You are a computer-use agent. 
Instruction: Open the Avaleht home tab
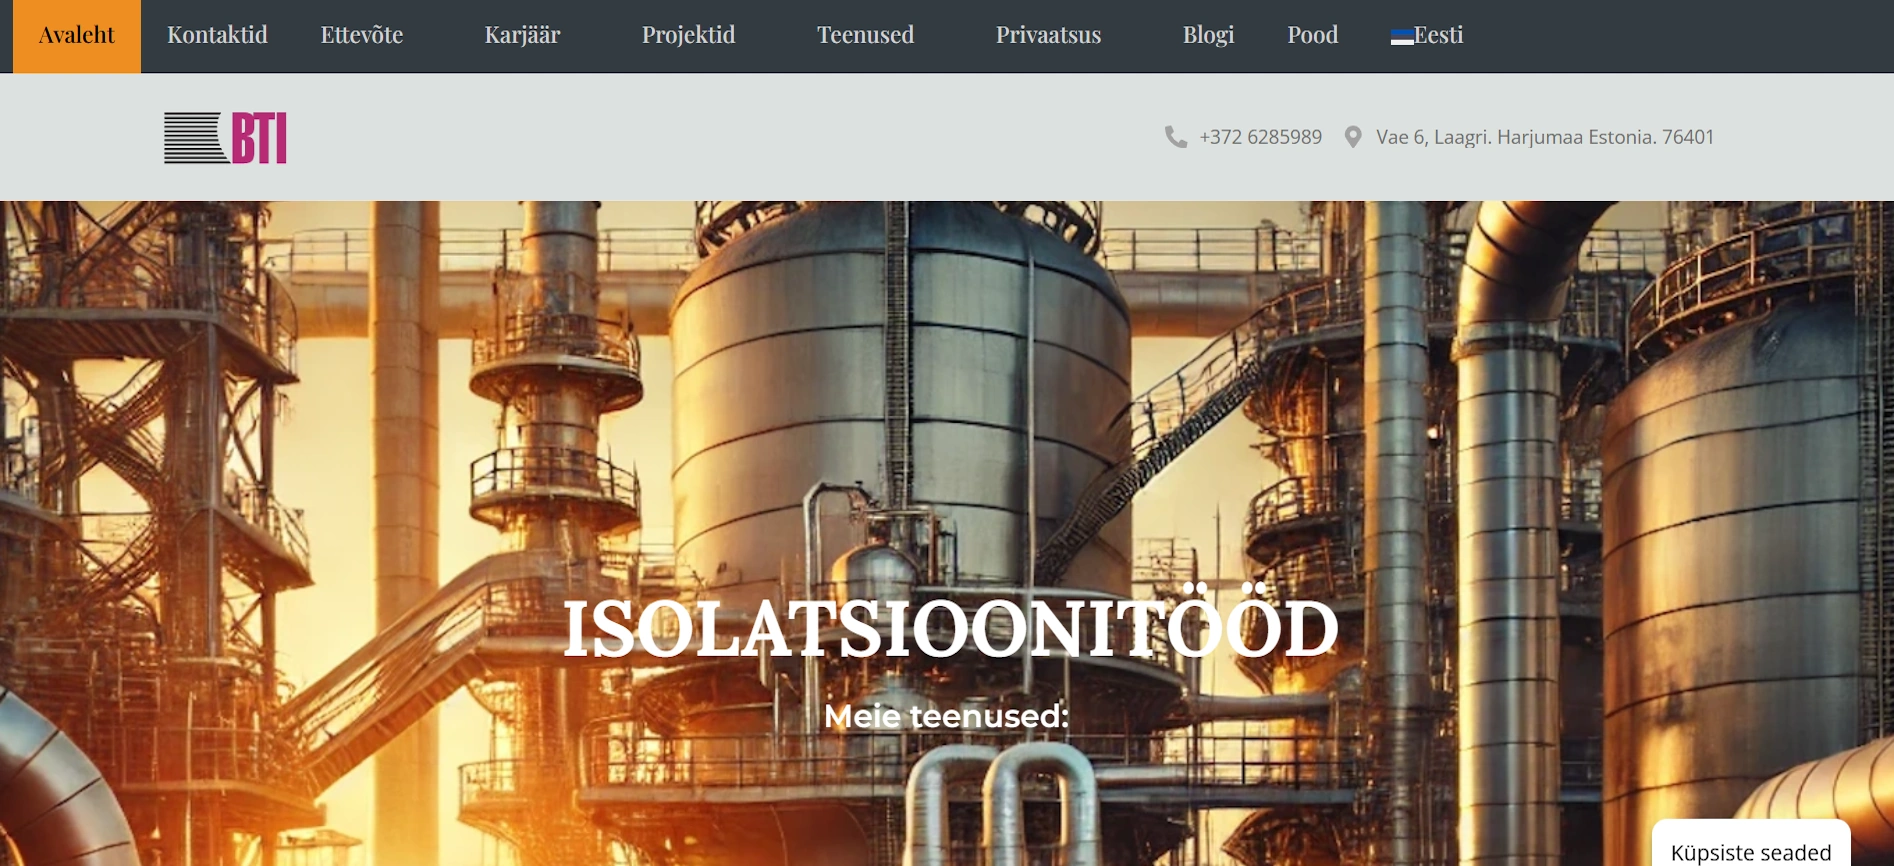(77, 36)
